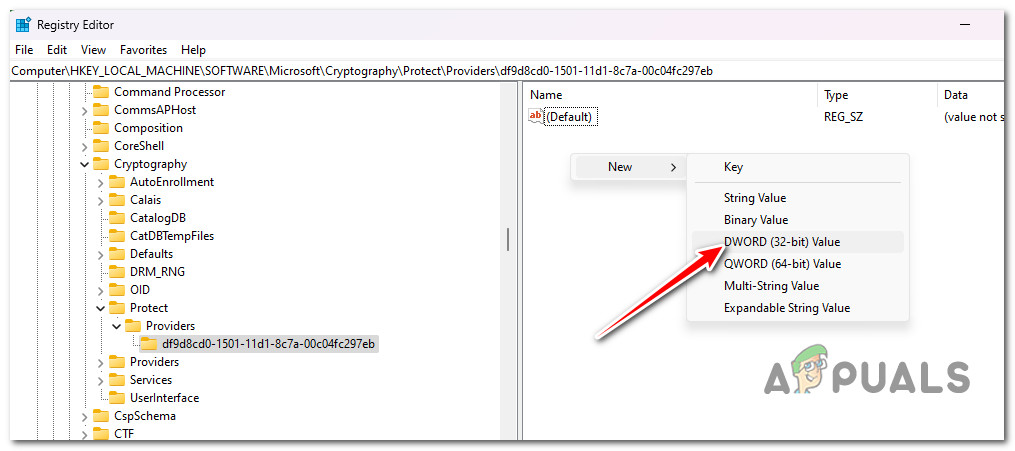Open the New submenu in context menu
Screen dimensions: 1015x451
(628, 167)
